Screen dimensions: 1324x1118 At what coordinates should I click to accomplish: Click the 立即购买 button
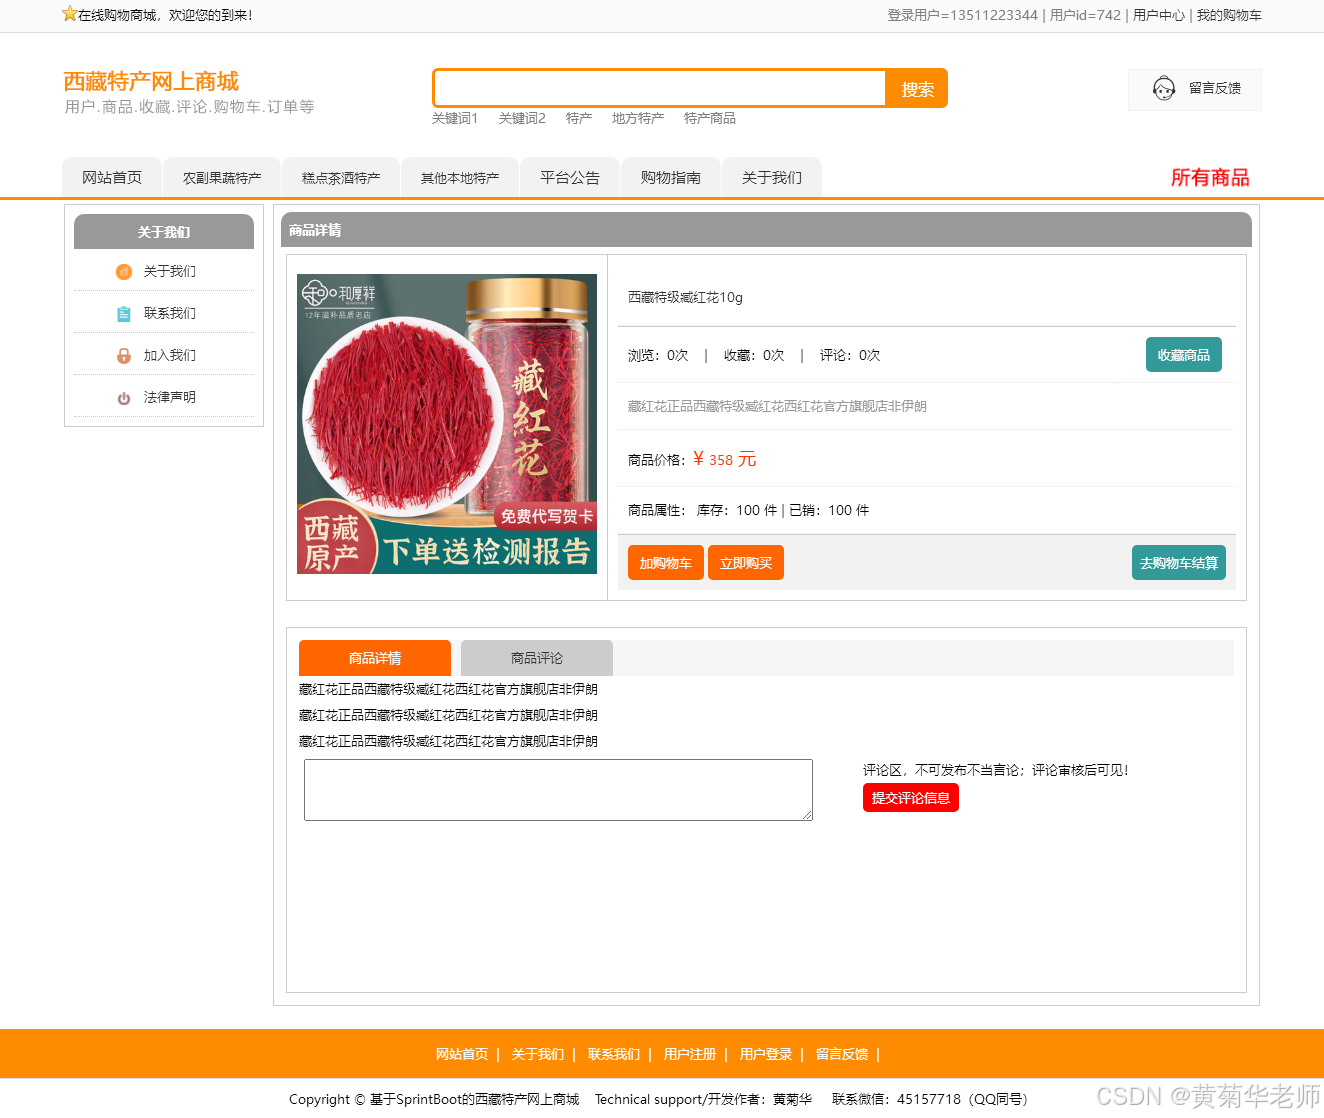(746, 563)
